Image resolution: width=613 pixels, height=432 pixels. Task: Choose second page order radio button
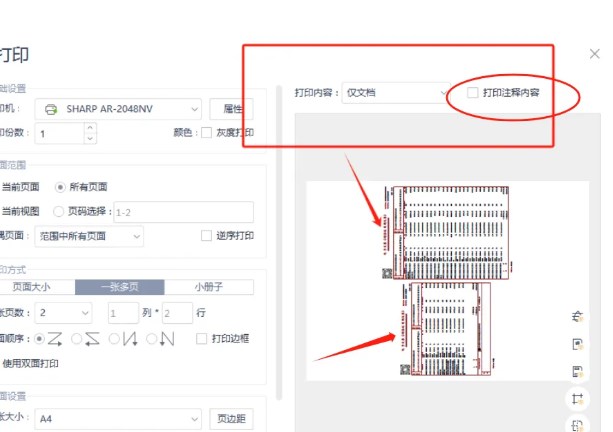click(x=77, y=339)
